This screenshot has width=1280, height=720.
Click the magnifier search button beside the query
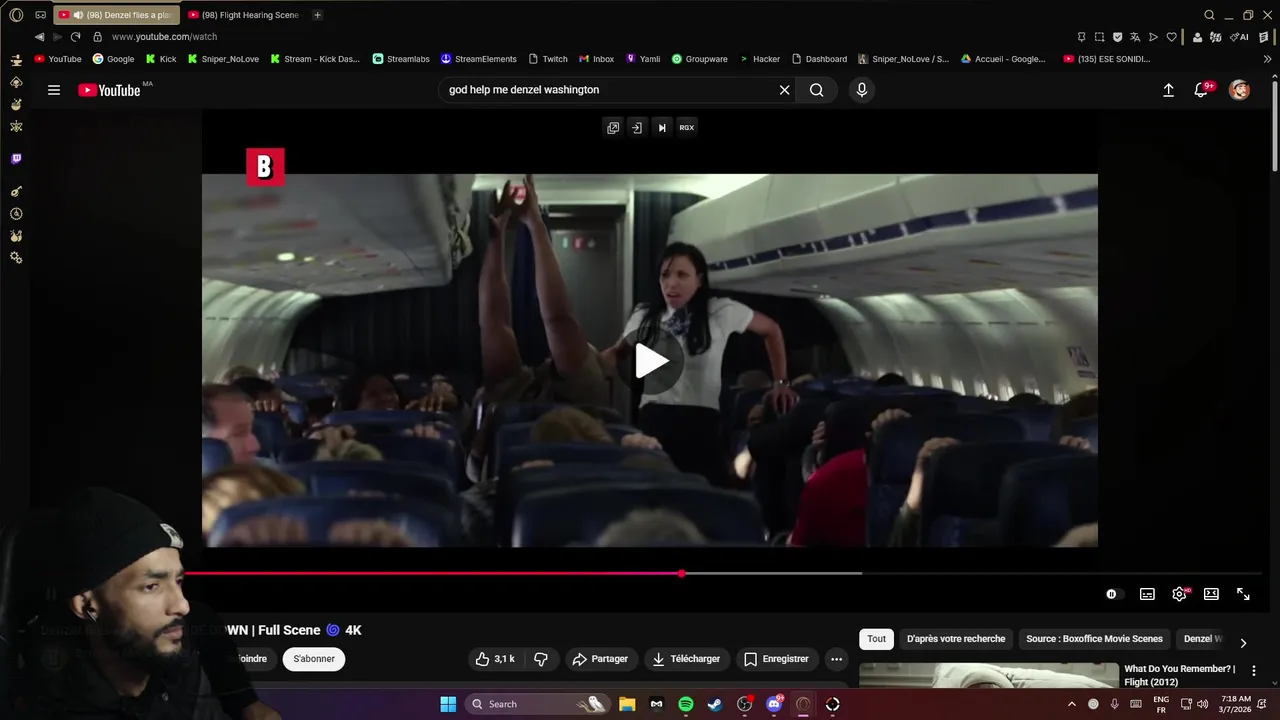point(817,90)
